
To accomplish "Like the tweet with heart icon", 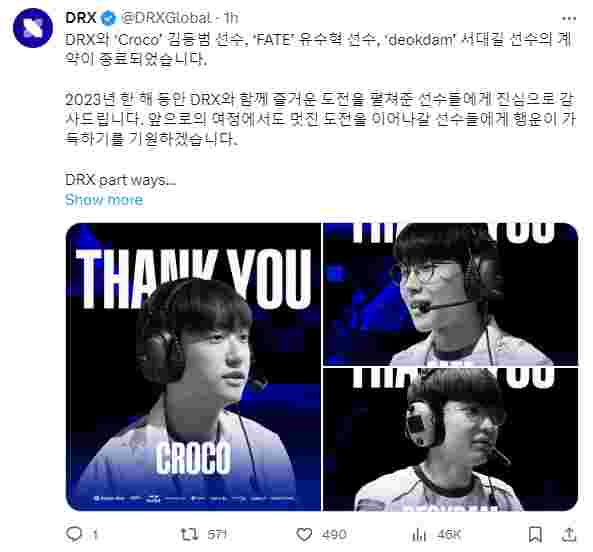I will coord(304,534).
